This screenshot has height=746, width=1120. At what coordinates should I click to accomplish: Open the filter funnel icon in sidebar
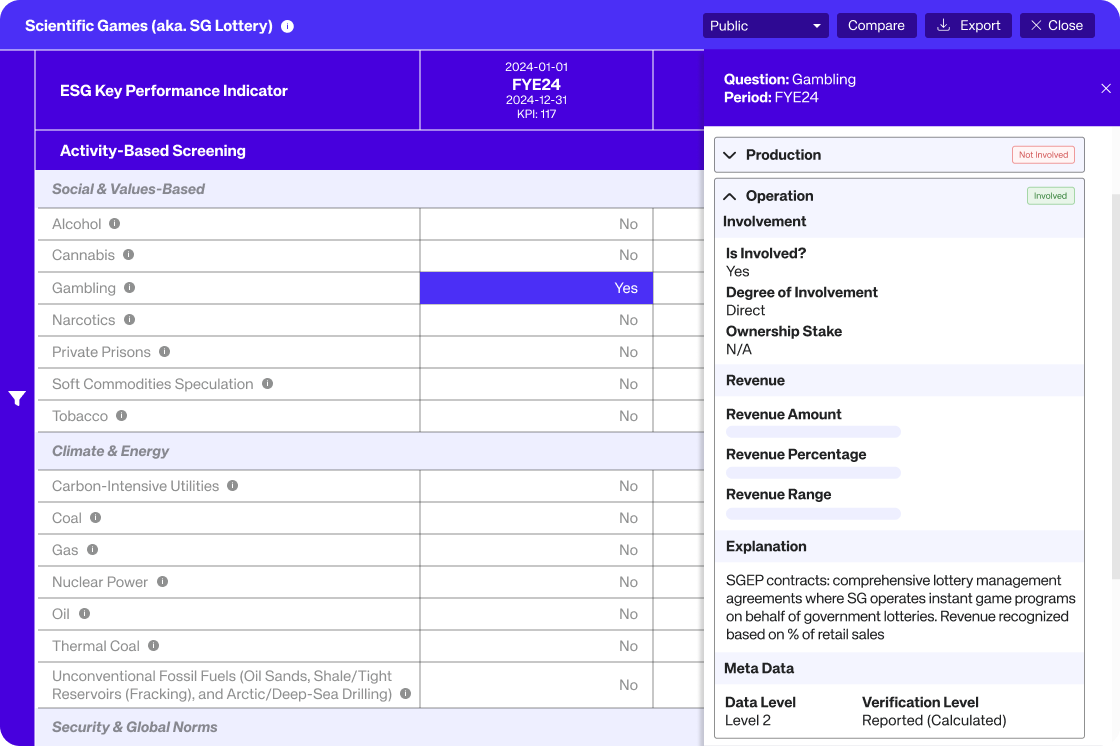[17, 399]
